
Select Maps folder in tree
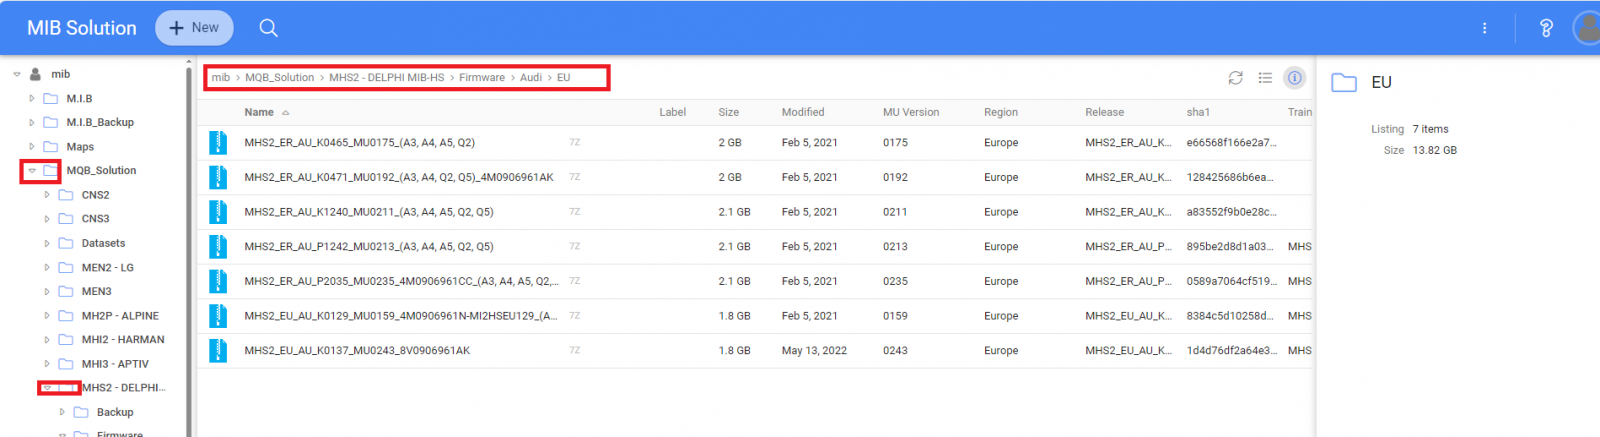(80, 146)
